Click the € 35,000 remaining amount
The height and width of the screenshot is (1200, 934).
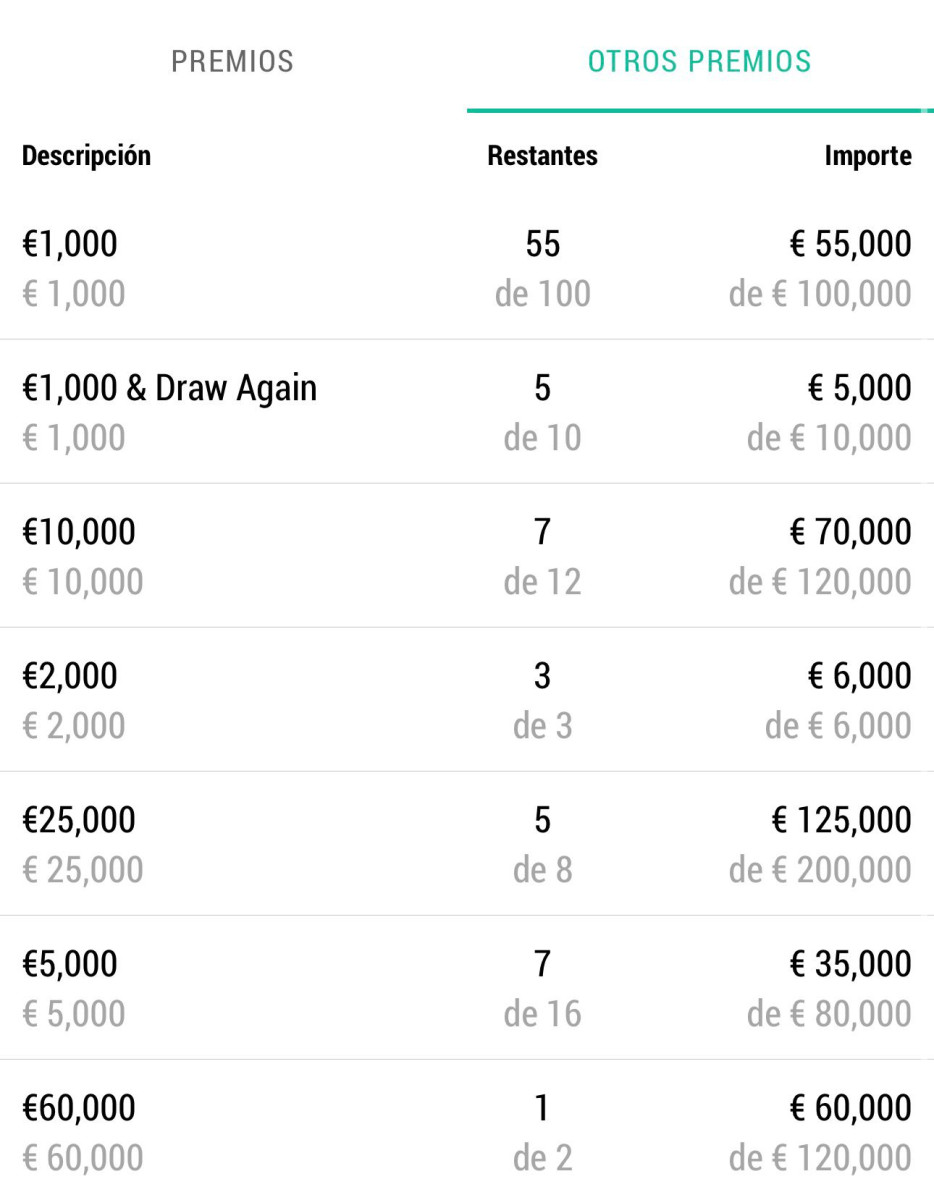(848, 964)
